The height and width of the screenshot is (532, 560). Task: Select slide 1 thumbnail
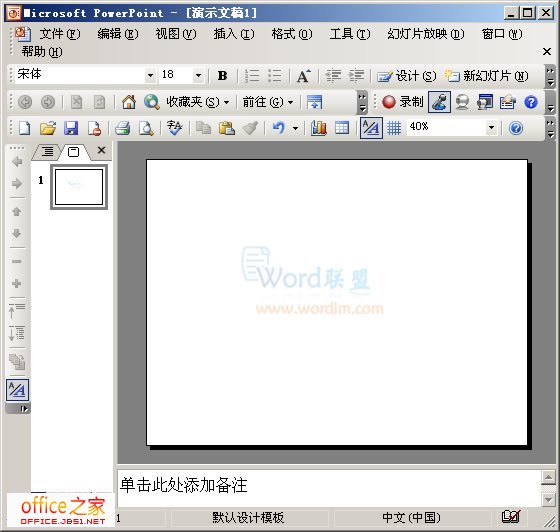pos(79,187)
